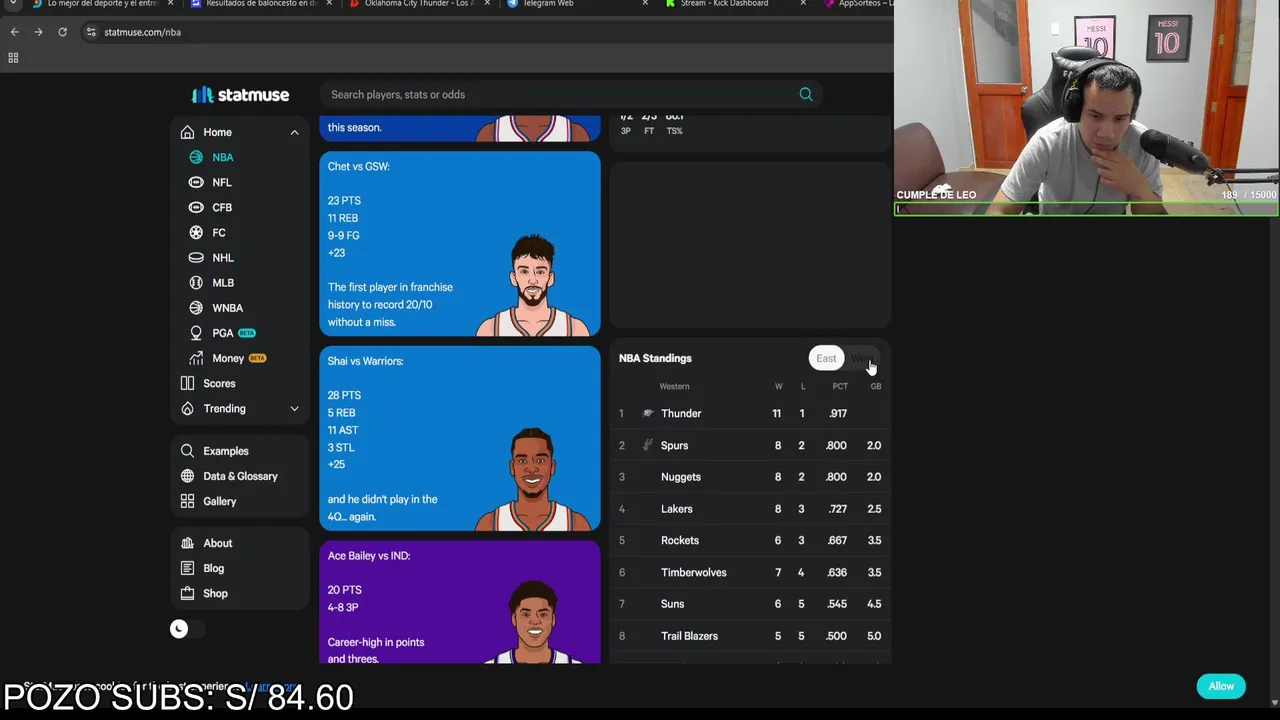Open Rockets team in standings

[680, 540]
